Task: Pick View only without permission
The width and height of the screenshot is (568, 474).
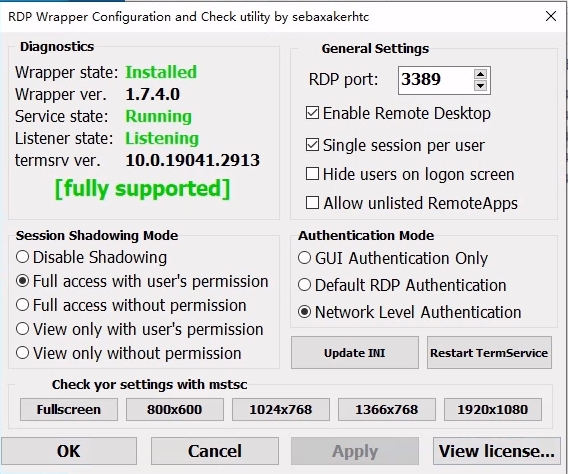Action: click(x=22, y=353)
